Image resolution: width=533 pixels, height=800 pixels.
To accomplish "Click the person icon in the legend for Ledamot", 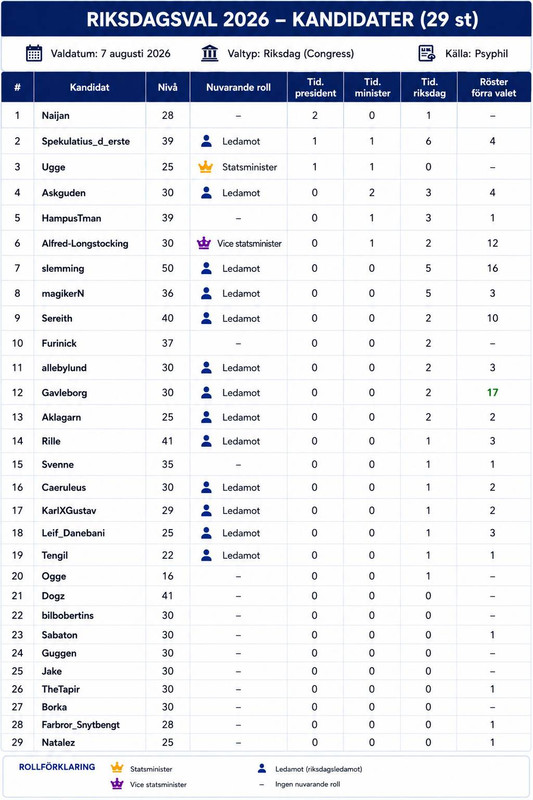I will (262, 768).
